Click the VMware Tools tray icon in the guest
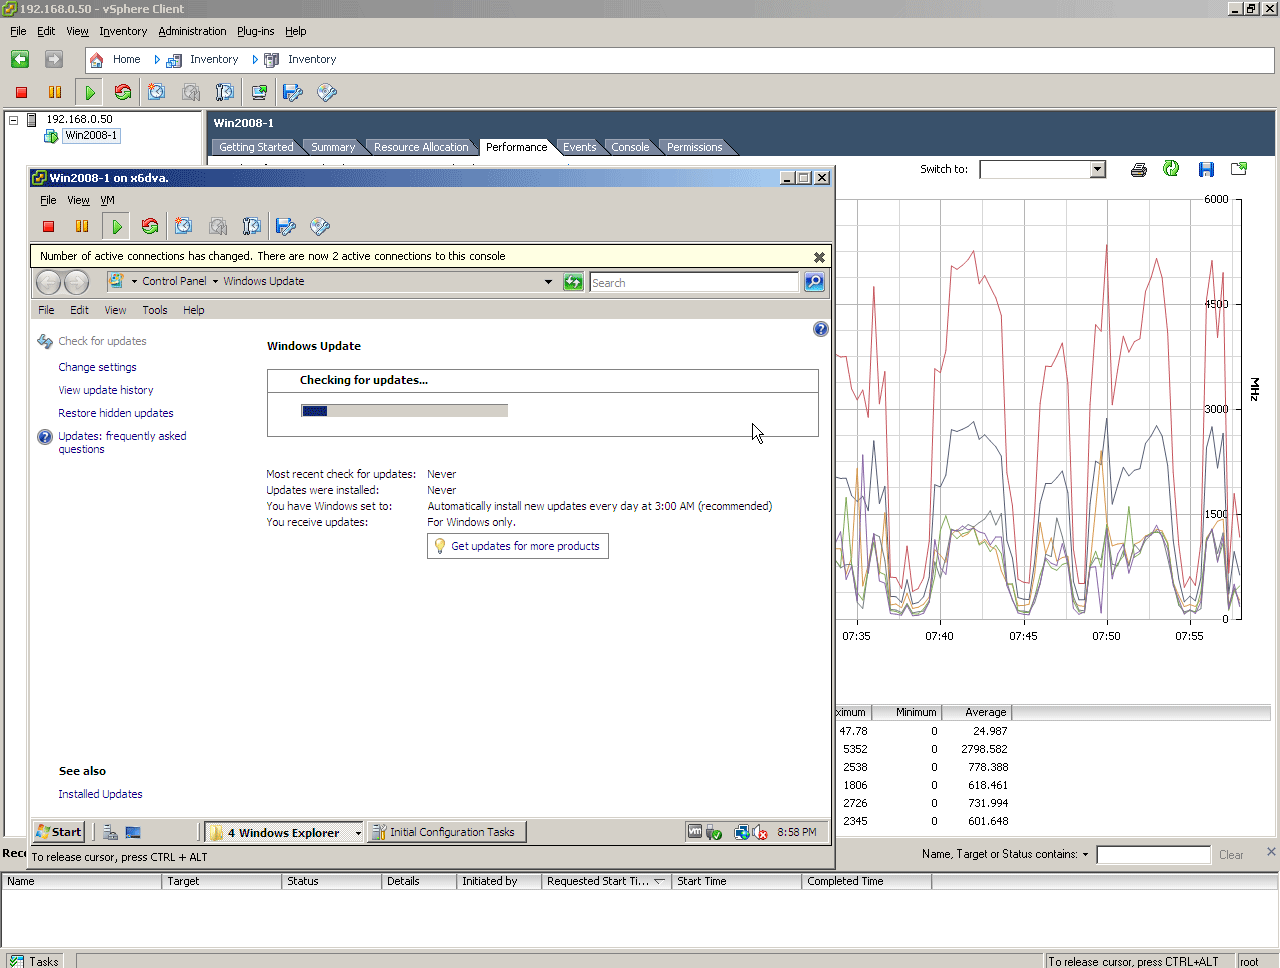 point(695,831)
